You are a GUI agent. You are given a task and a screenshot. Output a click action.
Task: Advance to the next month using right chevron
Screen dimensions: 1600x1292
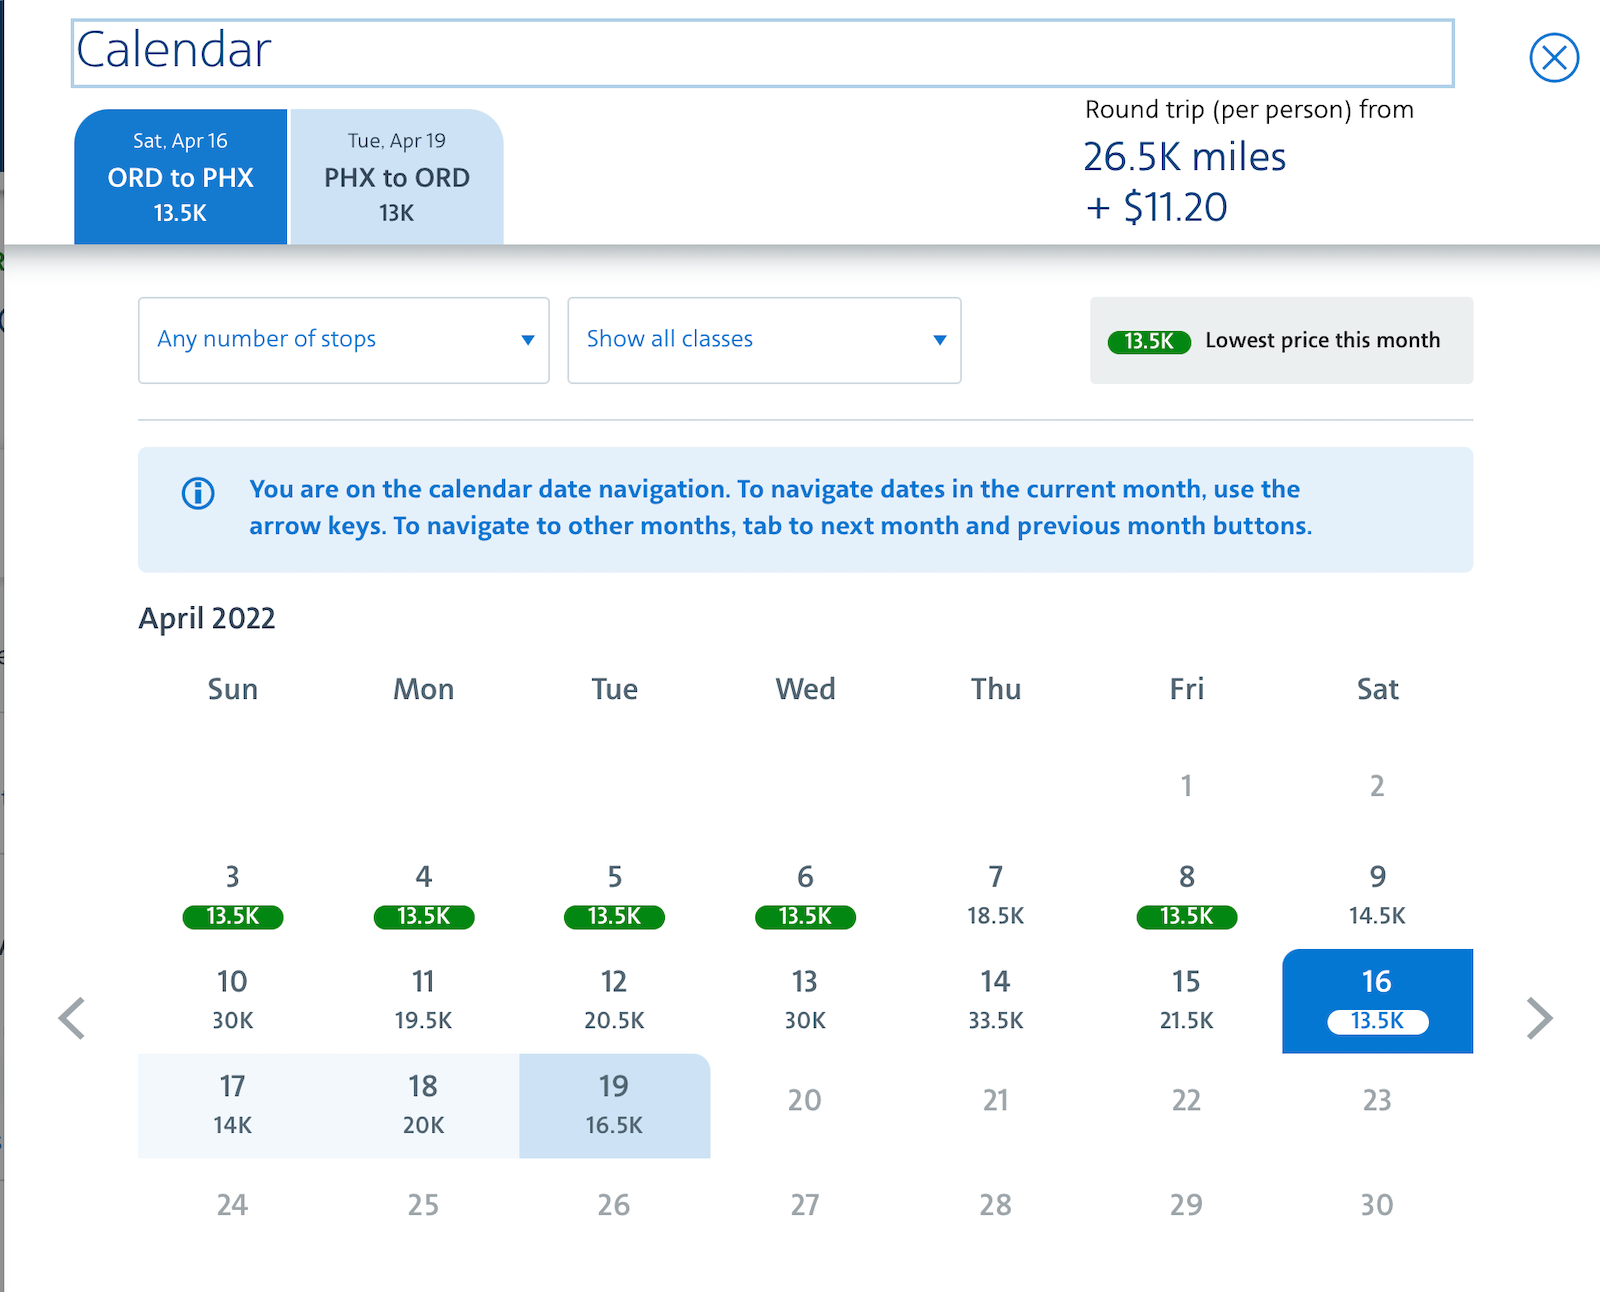pyautogui.click(x=1538, y=1017)
